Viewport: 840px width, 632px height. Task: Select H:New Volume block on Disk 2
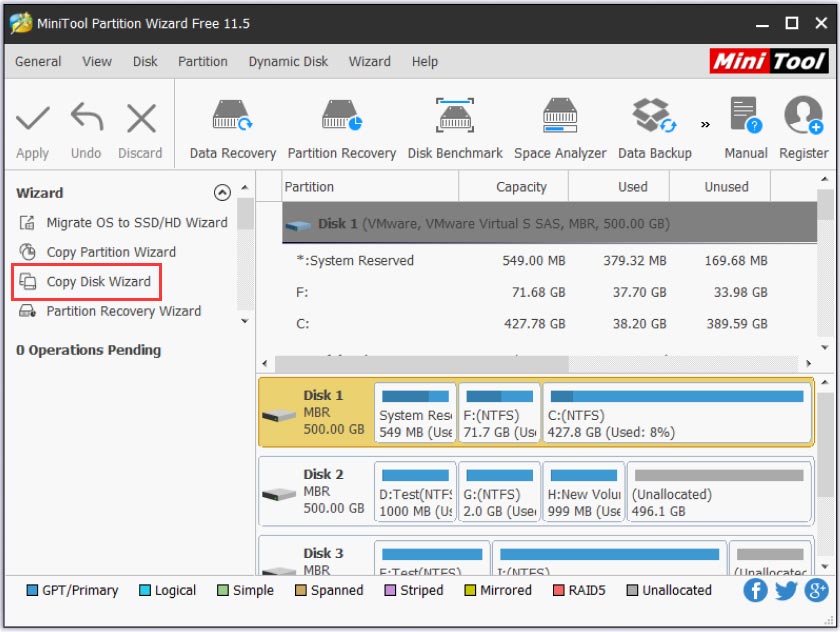coord(584,491)
